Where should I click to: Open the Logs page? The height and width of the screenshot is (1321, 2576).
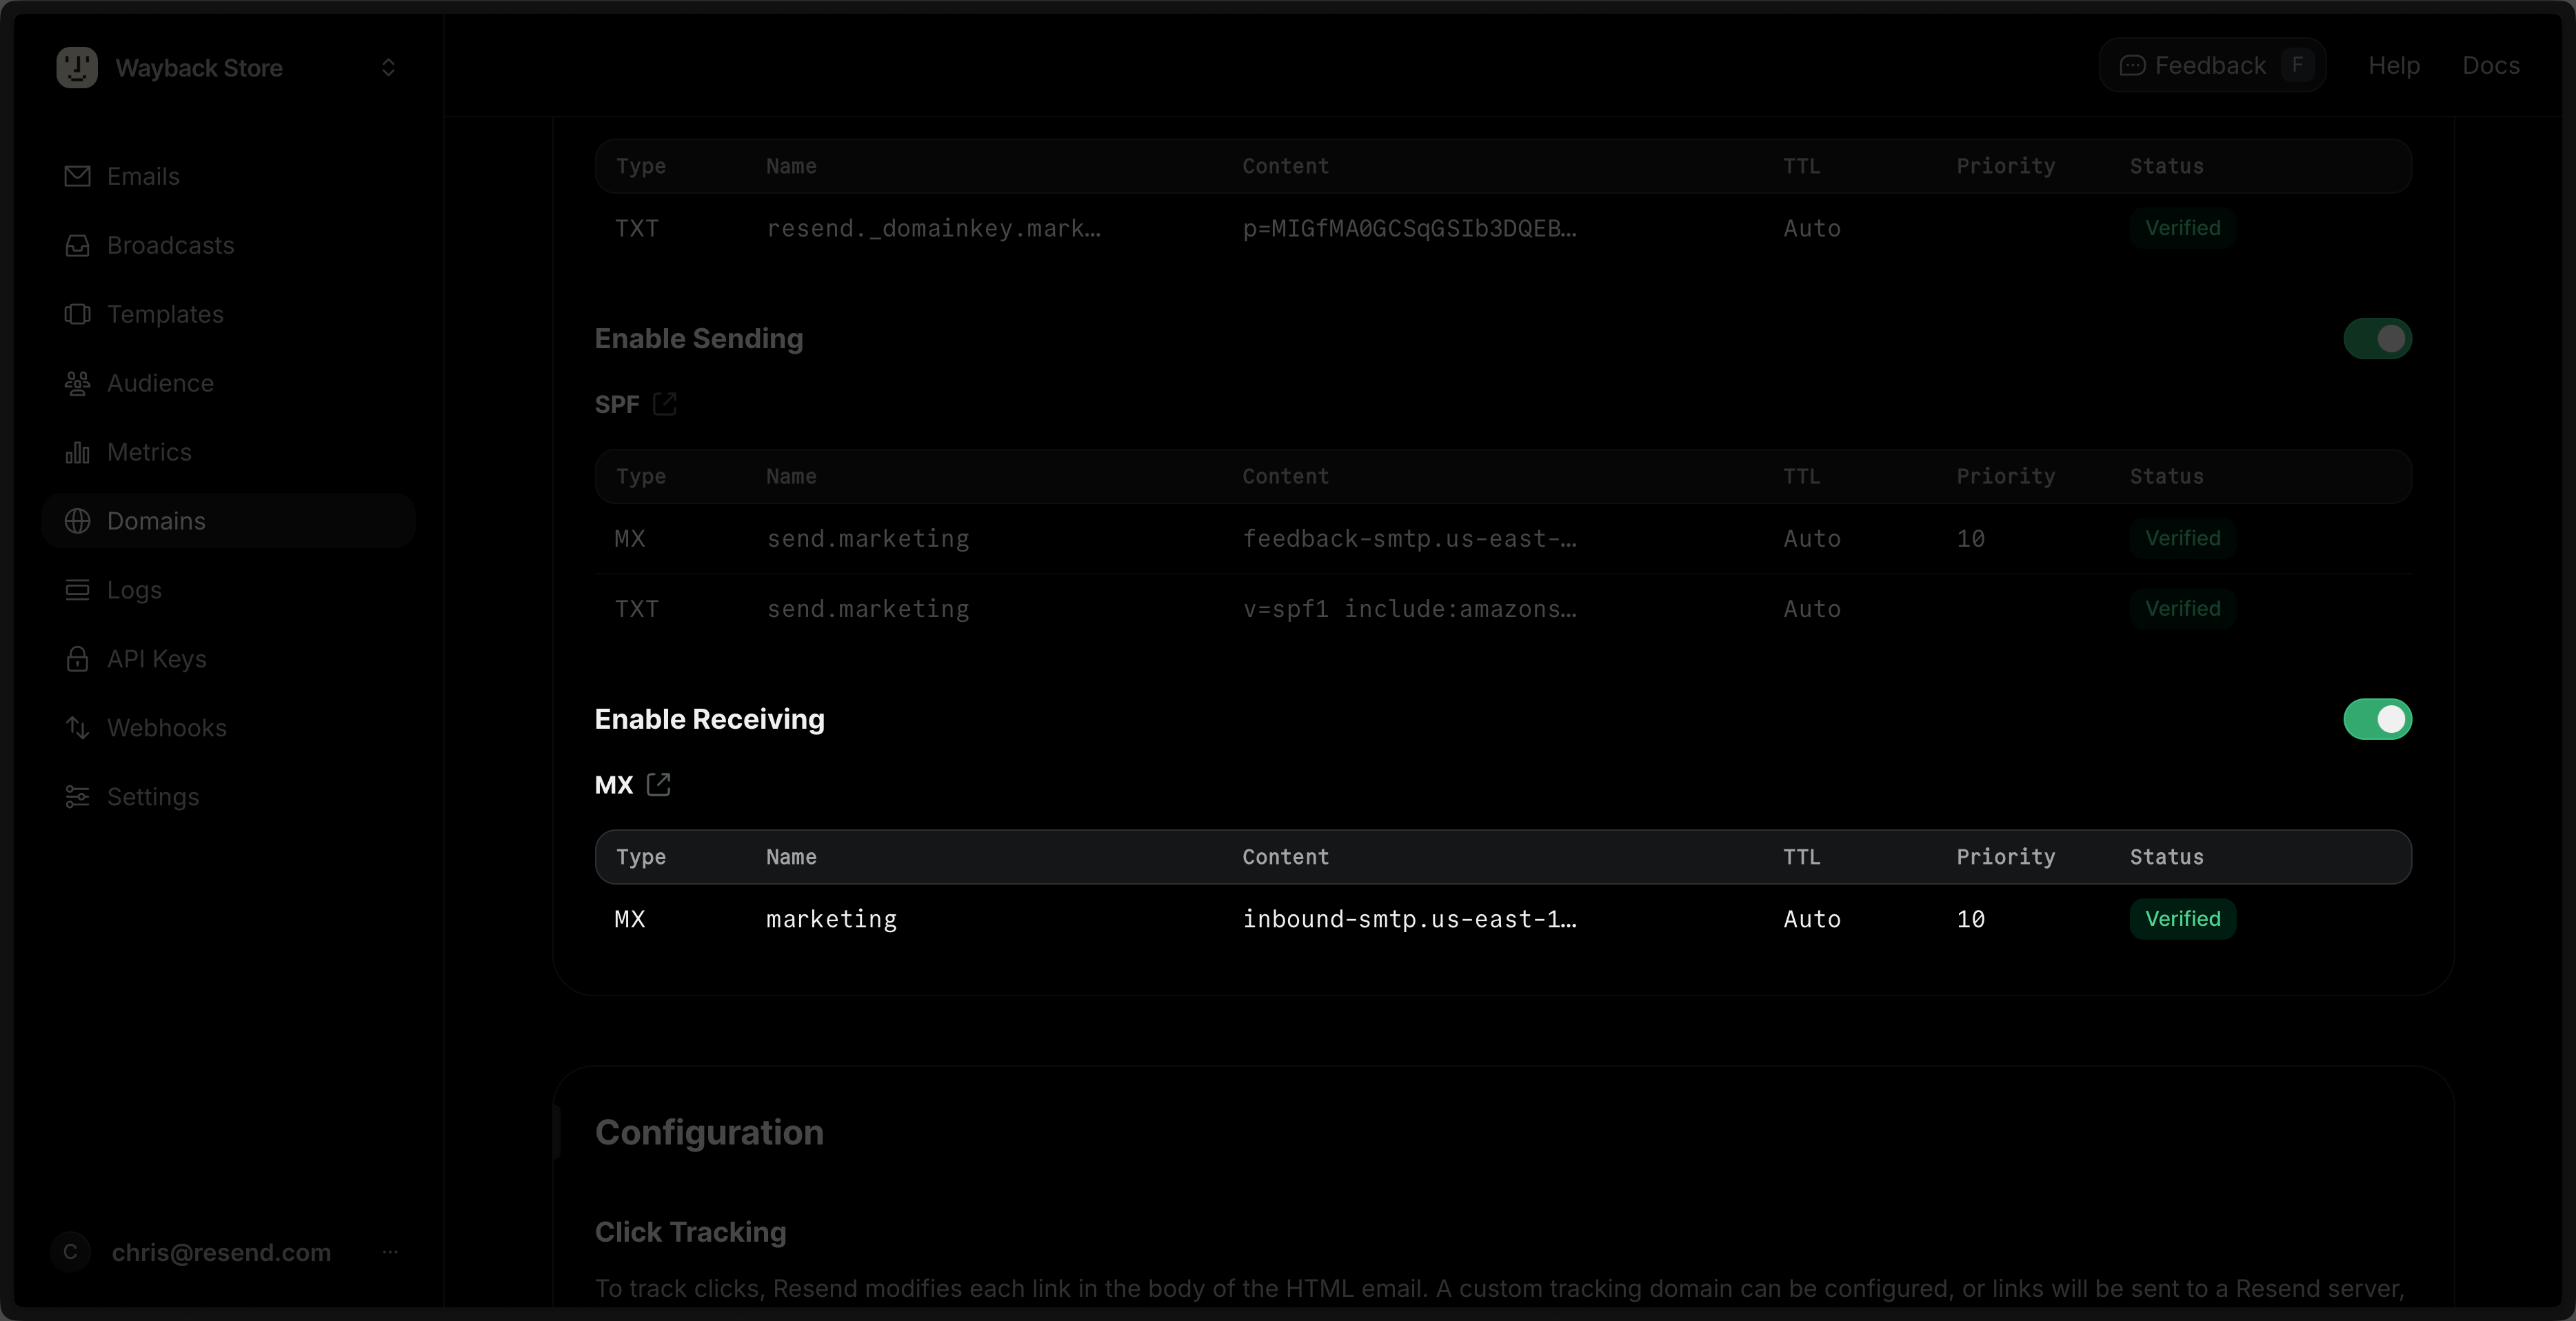pyautogui.click(x=134, y=590)
